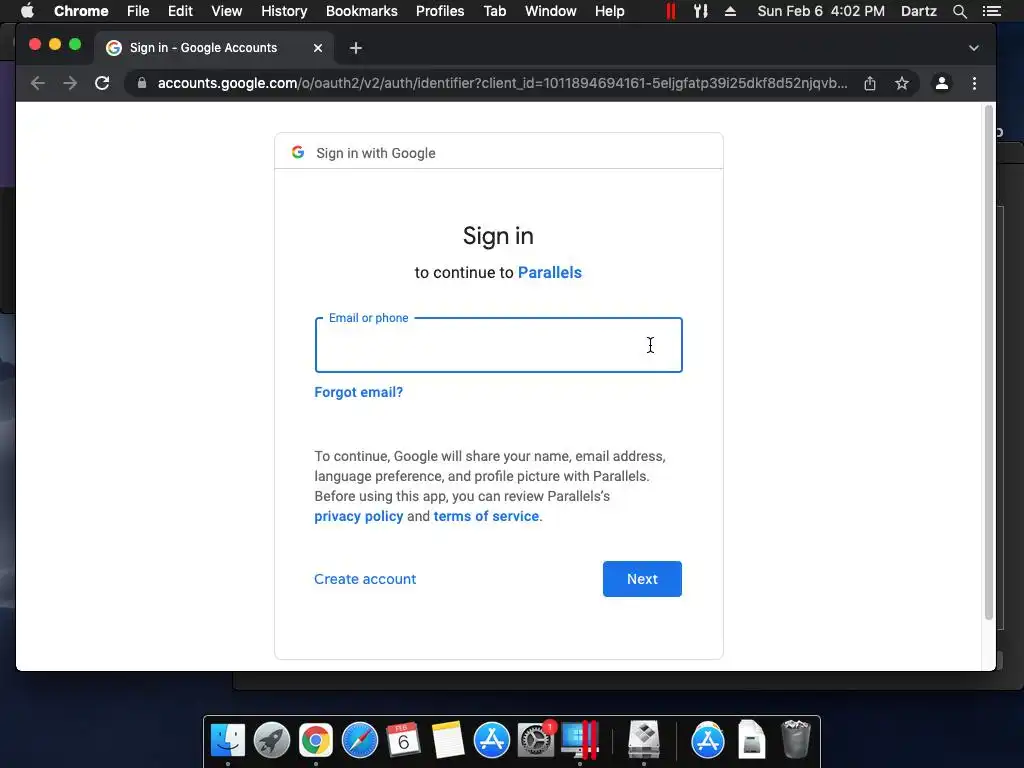Open the privacy policy link
Viewport: 1024px width, 768px height.
click(359, 516)
